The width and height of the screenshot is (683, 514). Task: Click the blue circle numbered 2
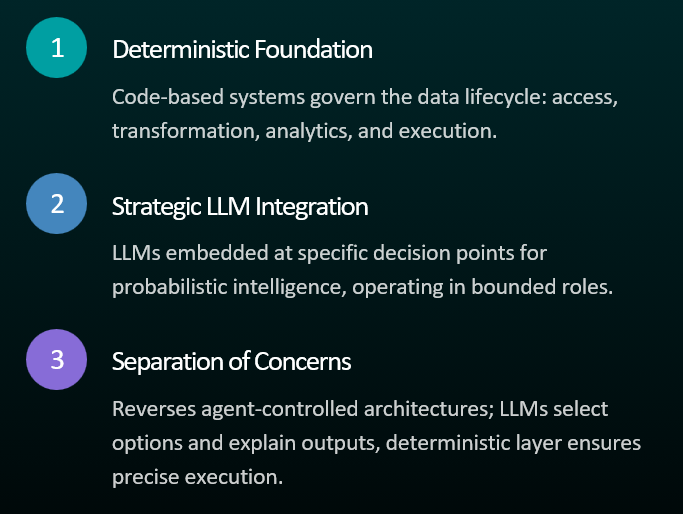tap(57, 204)
